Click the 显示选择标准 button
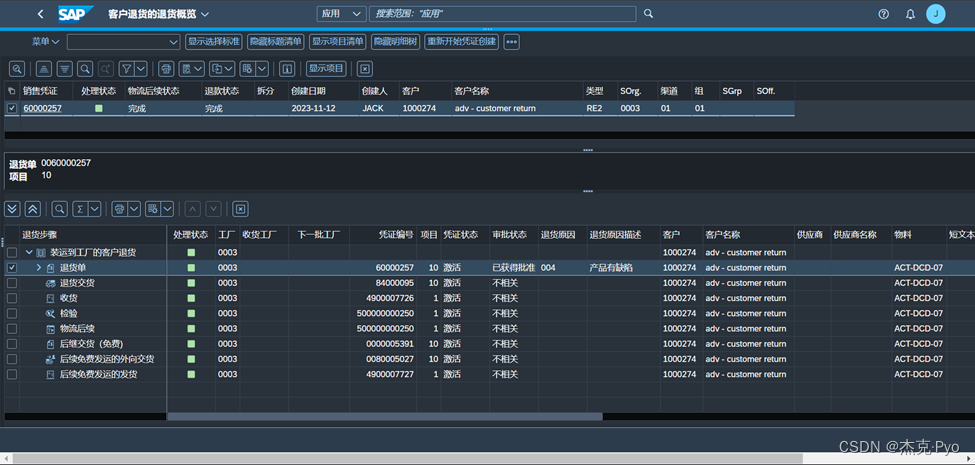975x465 pixels. (213, 42)
